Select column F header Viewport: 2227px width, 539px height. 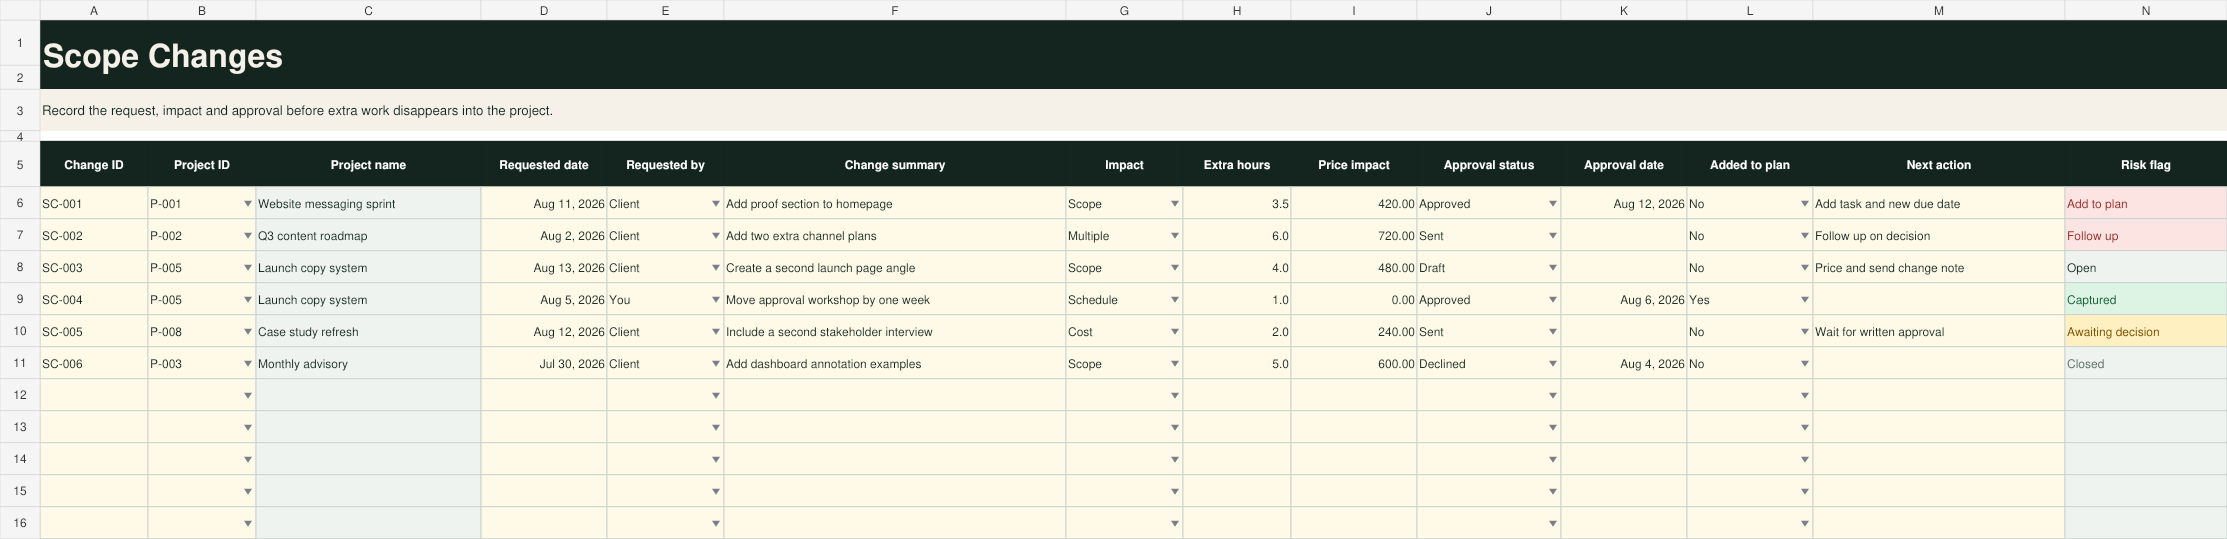pos(895,10)
